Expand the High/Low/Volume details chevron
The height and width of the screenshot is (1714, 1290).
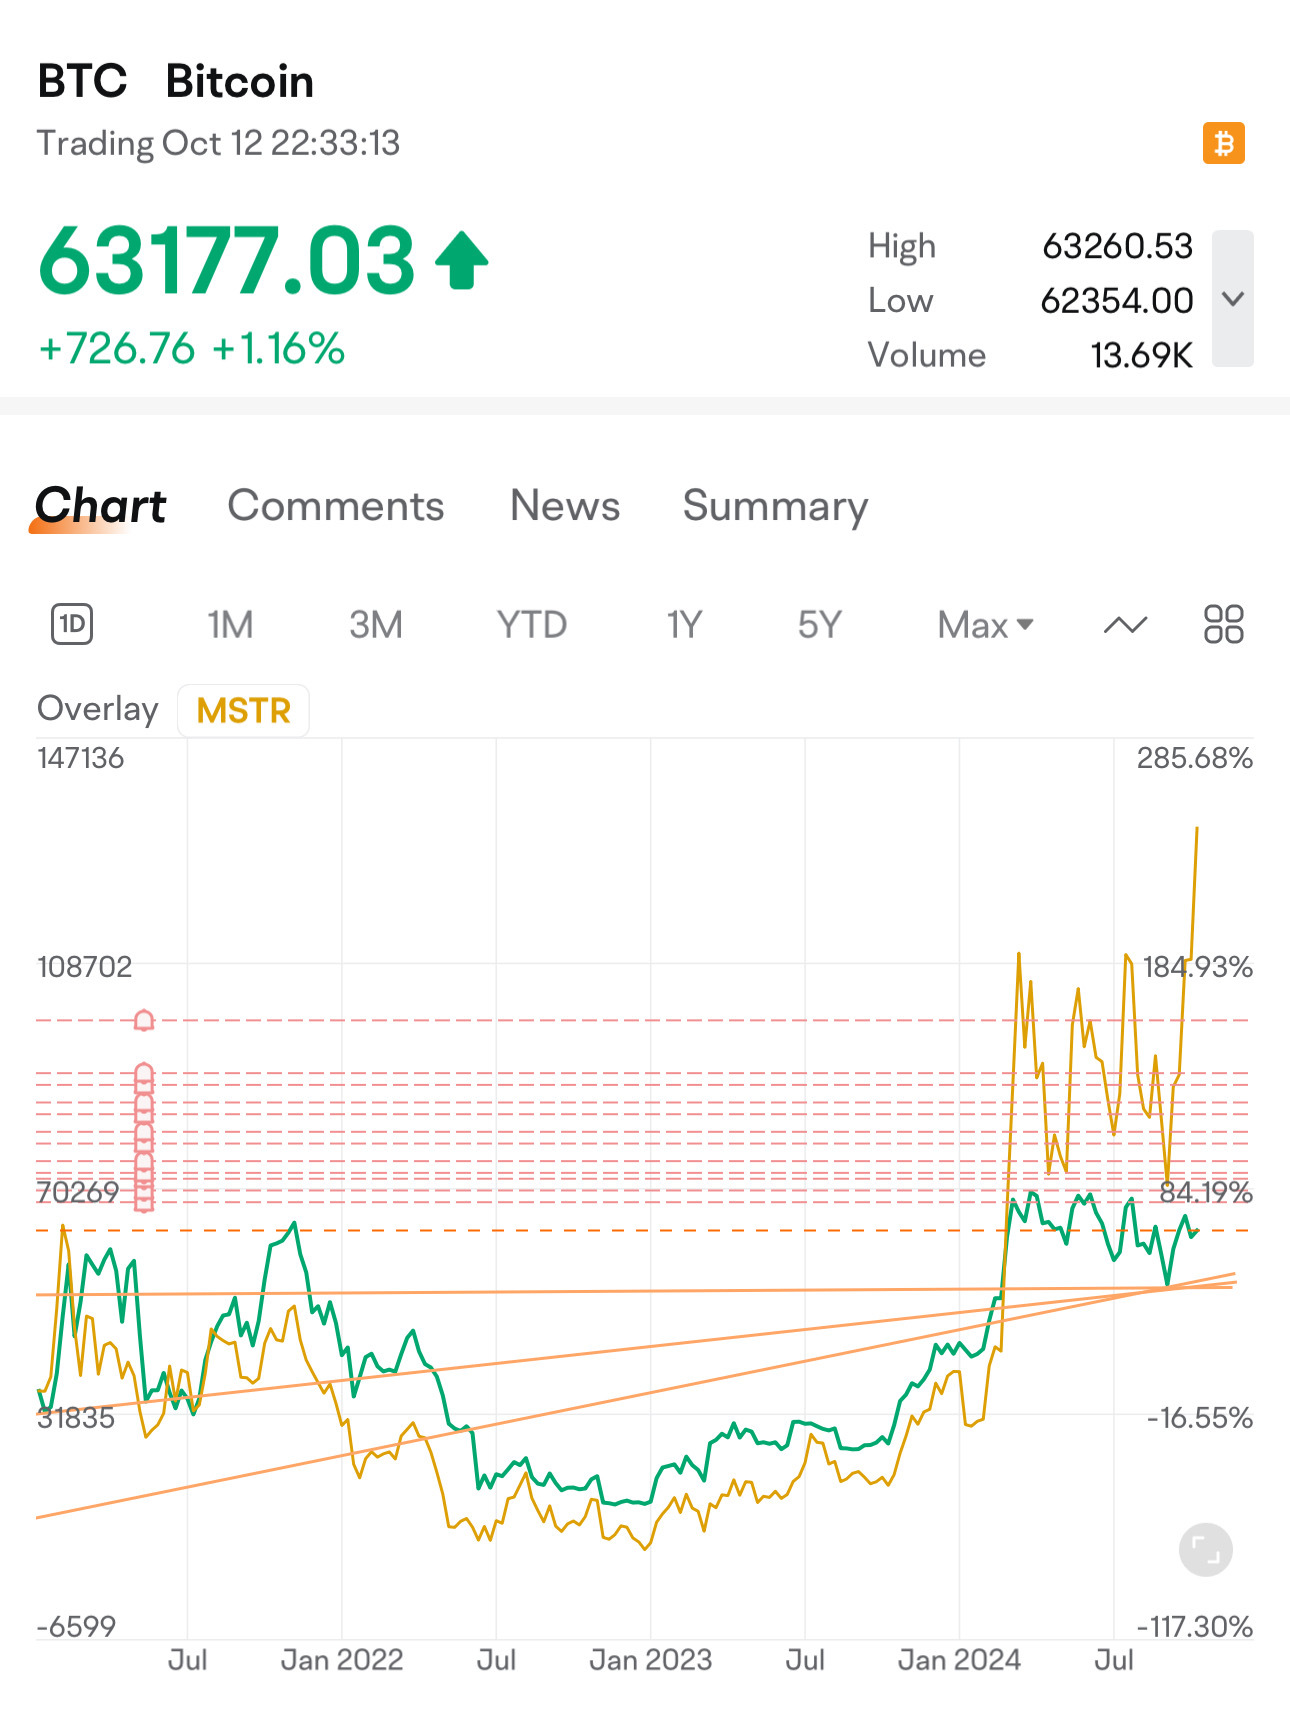1233,299
